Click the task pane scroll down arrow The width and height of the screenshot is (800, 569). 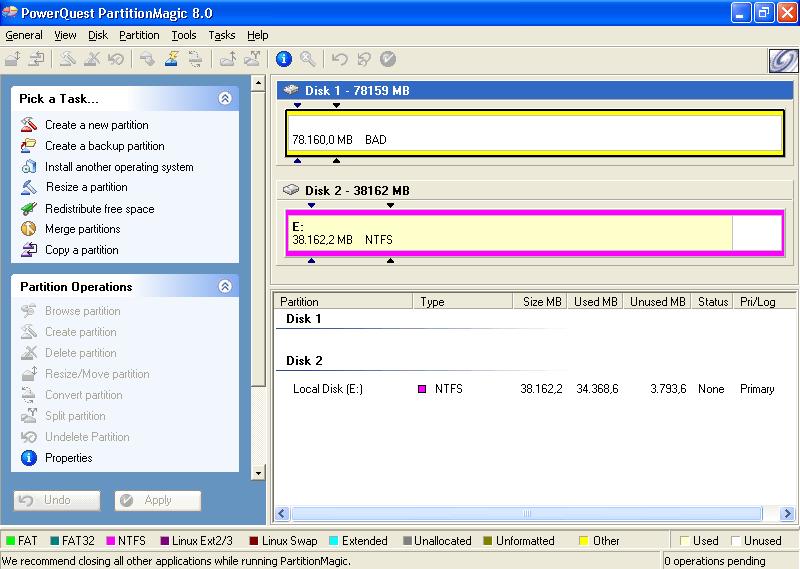(259, 473)
